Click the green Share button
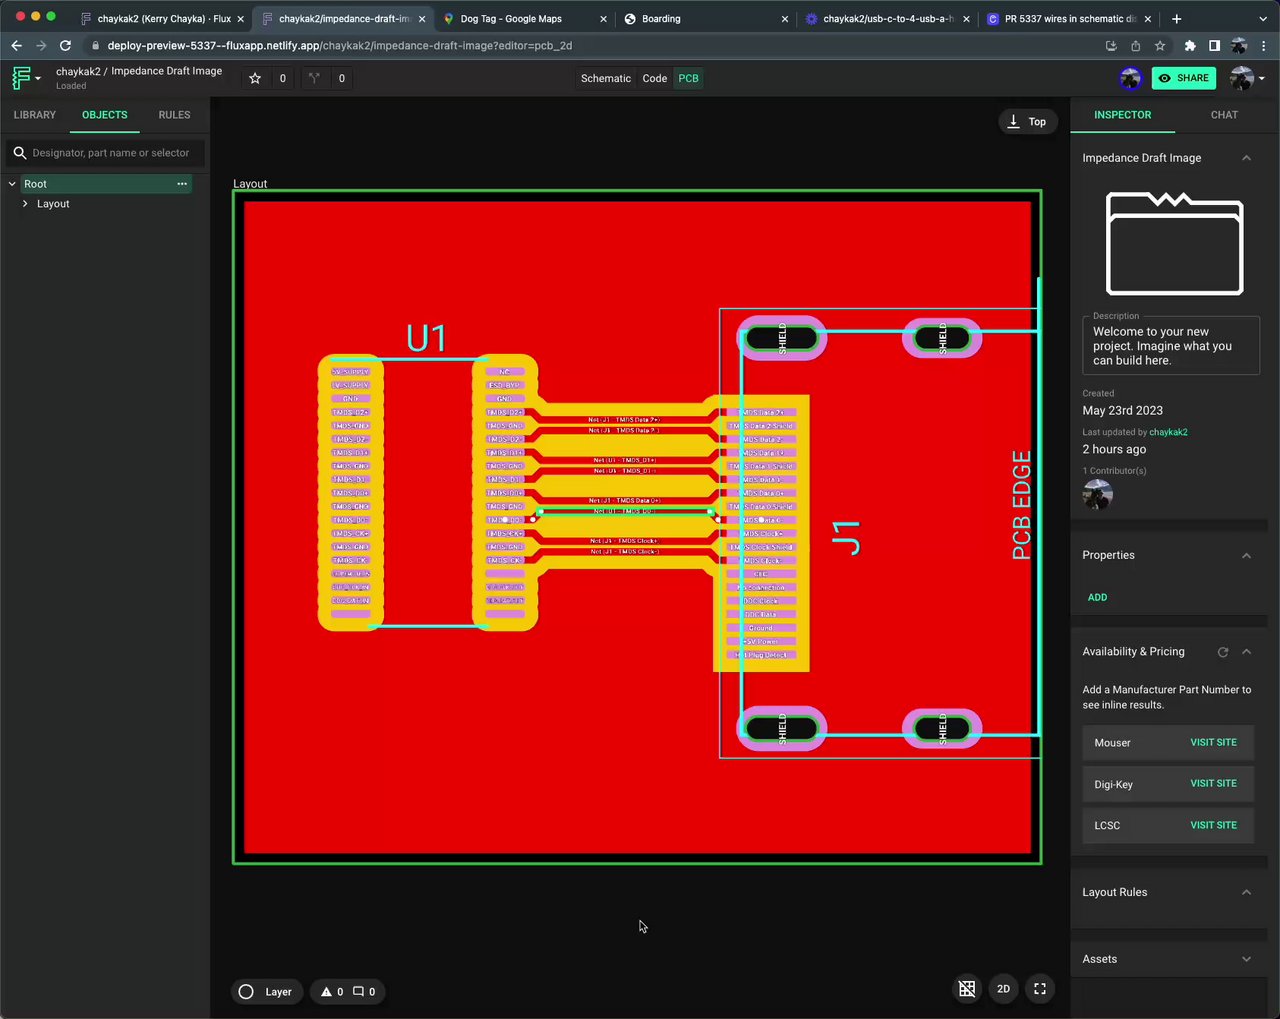Viewport: 1280px width, 1019px height. pos(1183,78)
